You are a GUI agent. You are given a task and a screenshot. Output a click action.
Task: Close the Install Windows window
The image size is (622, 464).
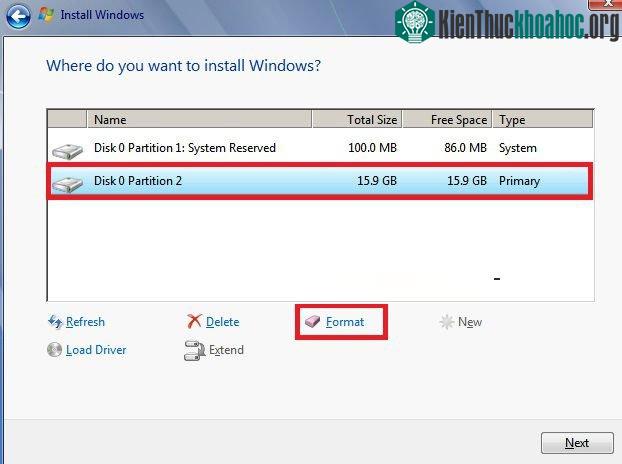(x=605, y=4)
